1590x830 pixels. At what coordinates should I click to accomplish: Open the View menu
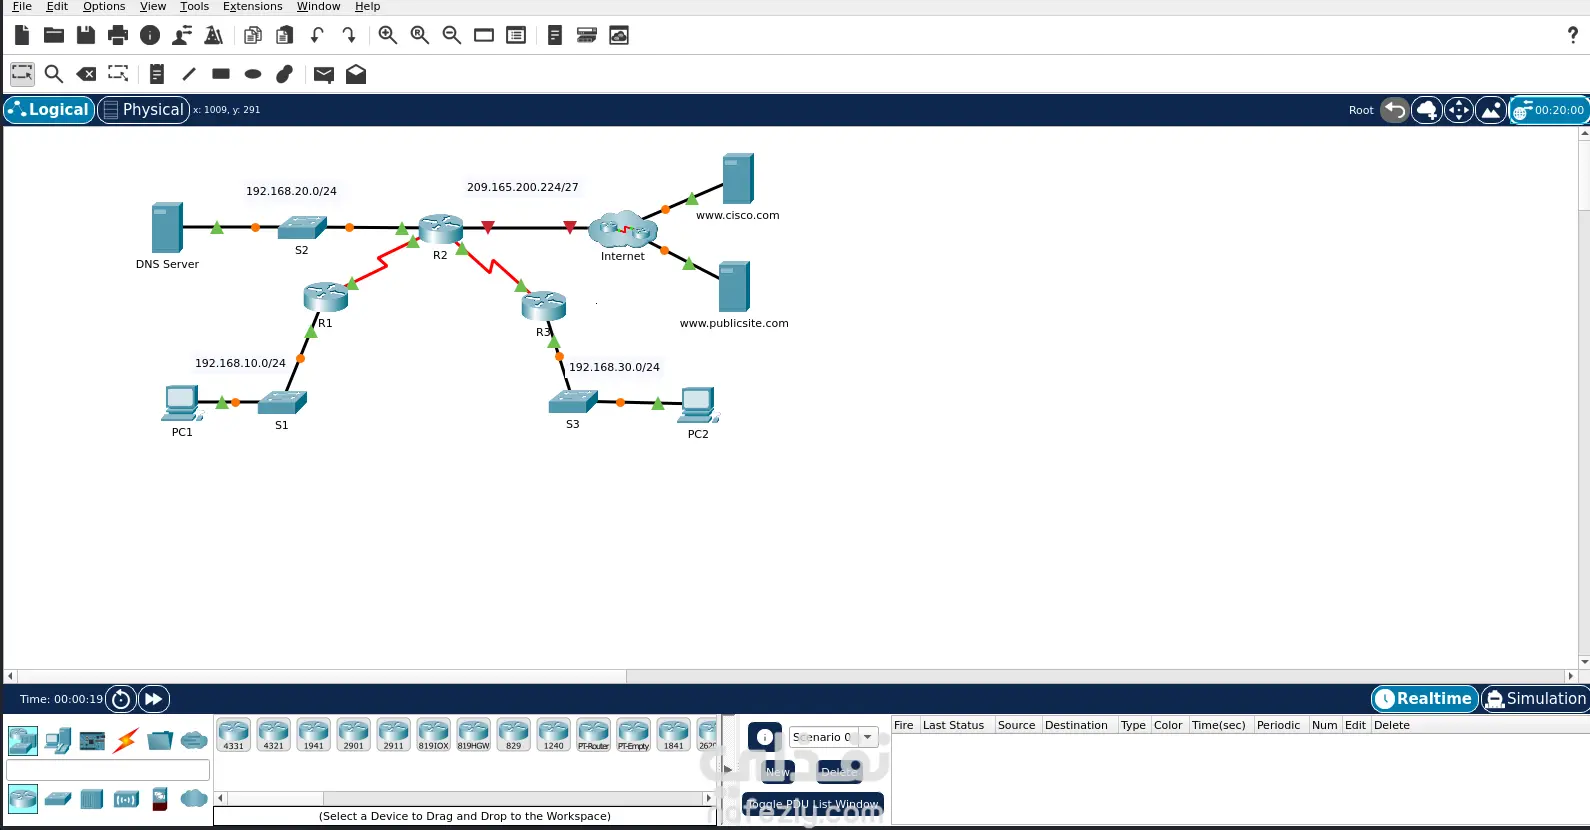coord(153,6)
